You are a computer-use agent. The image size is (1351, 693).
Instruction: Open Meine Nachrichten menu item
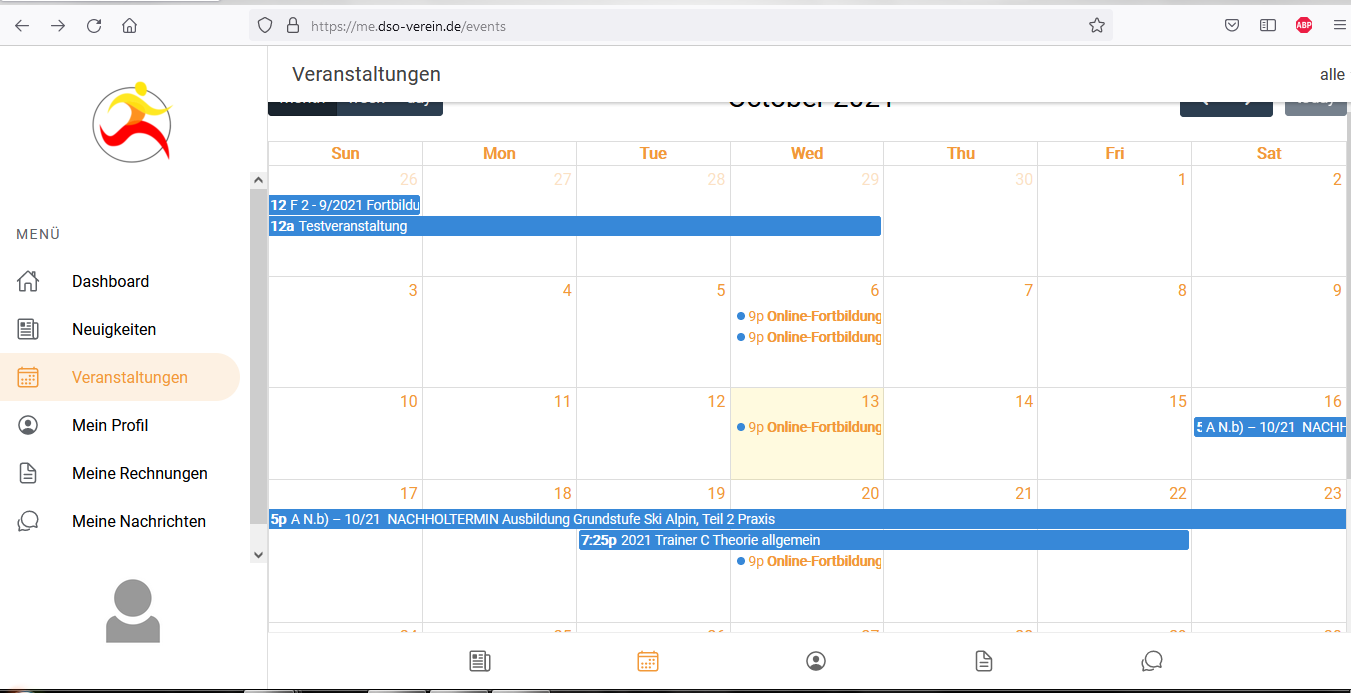pos(120,521)
